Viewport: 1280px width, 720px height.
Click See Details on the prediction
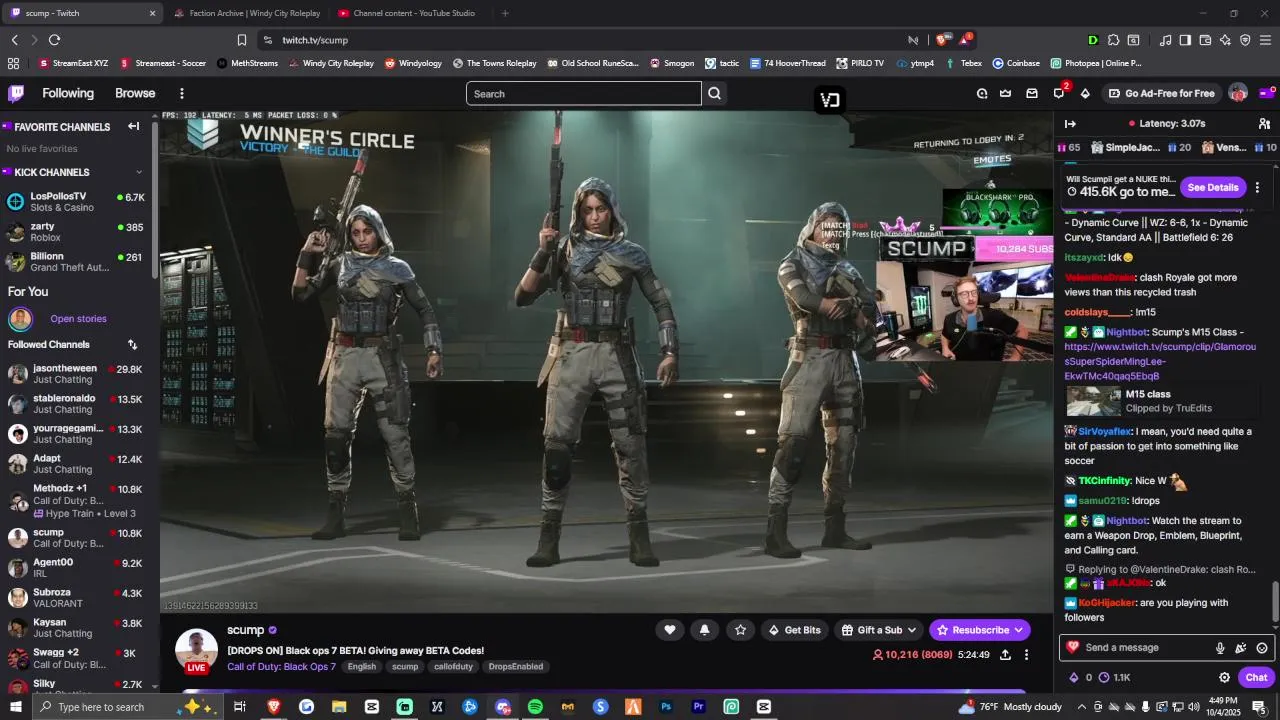[x=1212, y=187]
